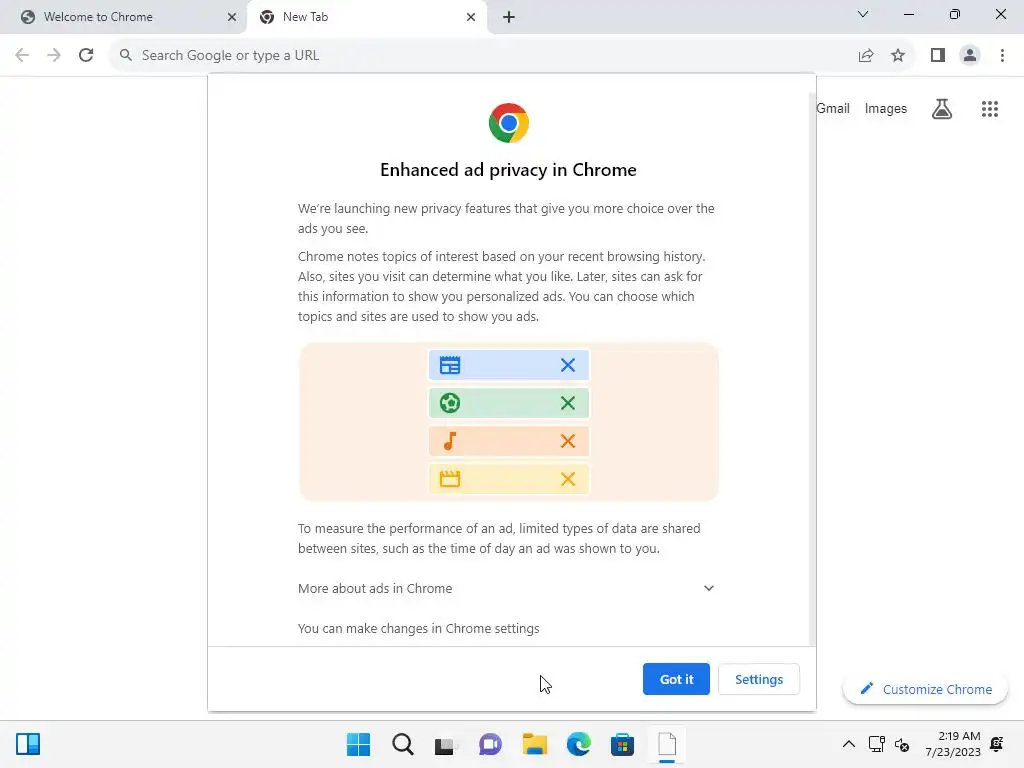Click the yellow movie topic X

click(568, 479)
